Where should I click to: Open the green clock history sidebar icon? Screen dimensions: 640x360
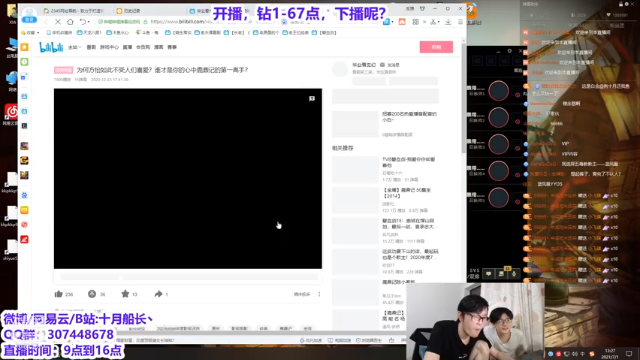pyautogui.click(x=24, y=62)
